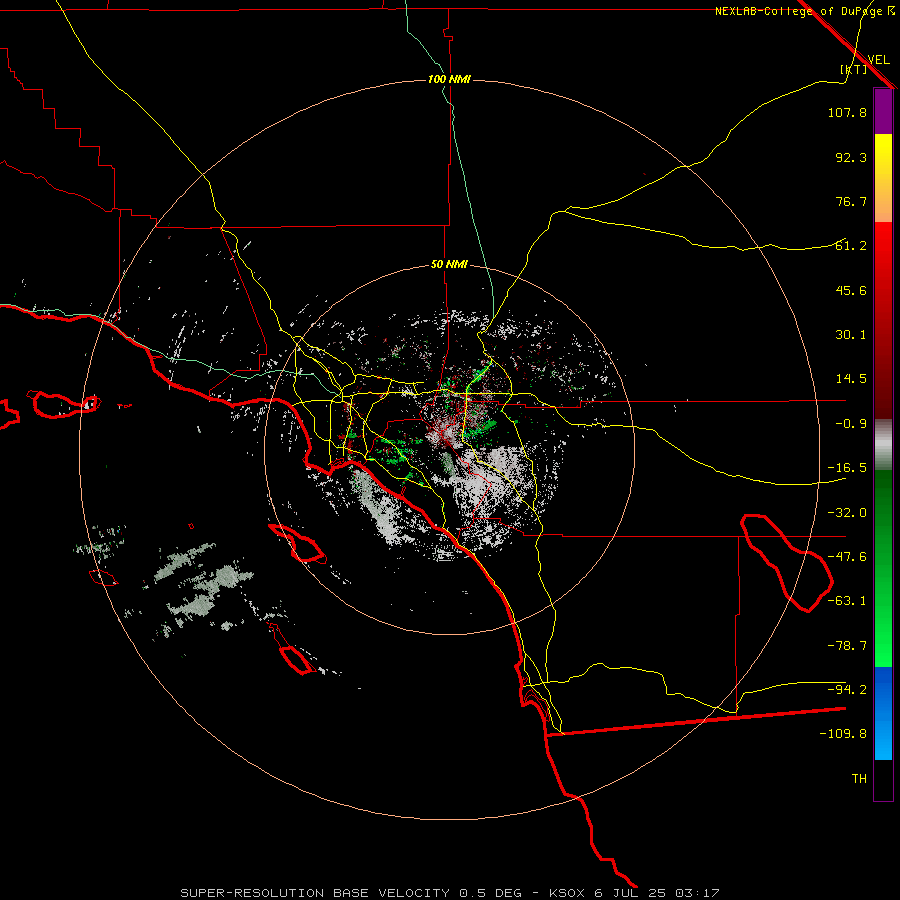The width and height of the screenshot is (900, 900).
Task: Click the [KT] units label
Action: point(854,69)
